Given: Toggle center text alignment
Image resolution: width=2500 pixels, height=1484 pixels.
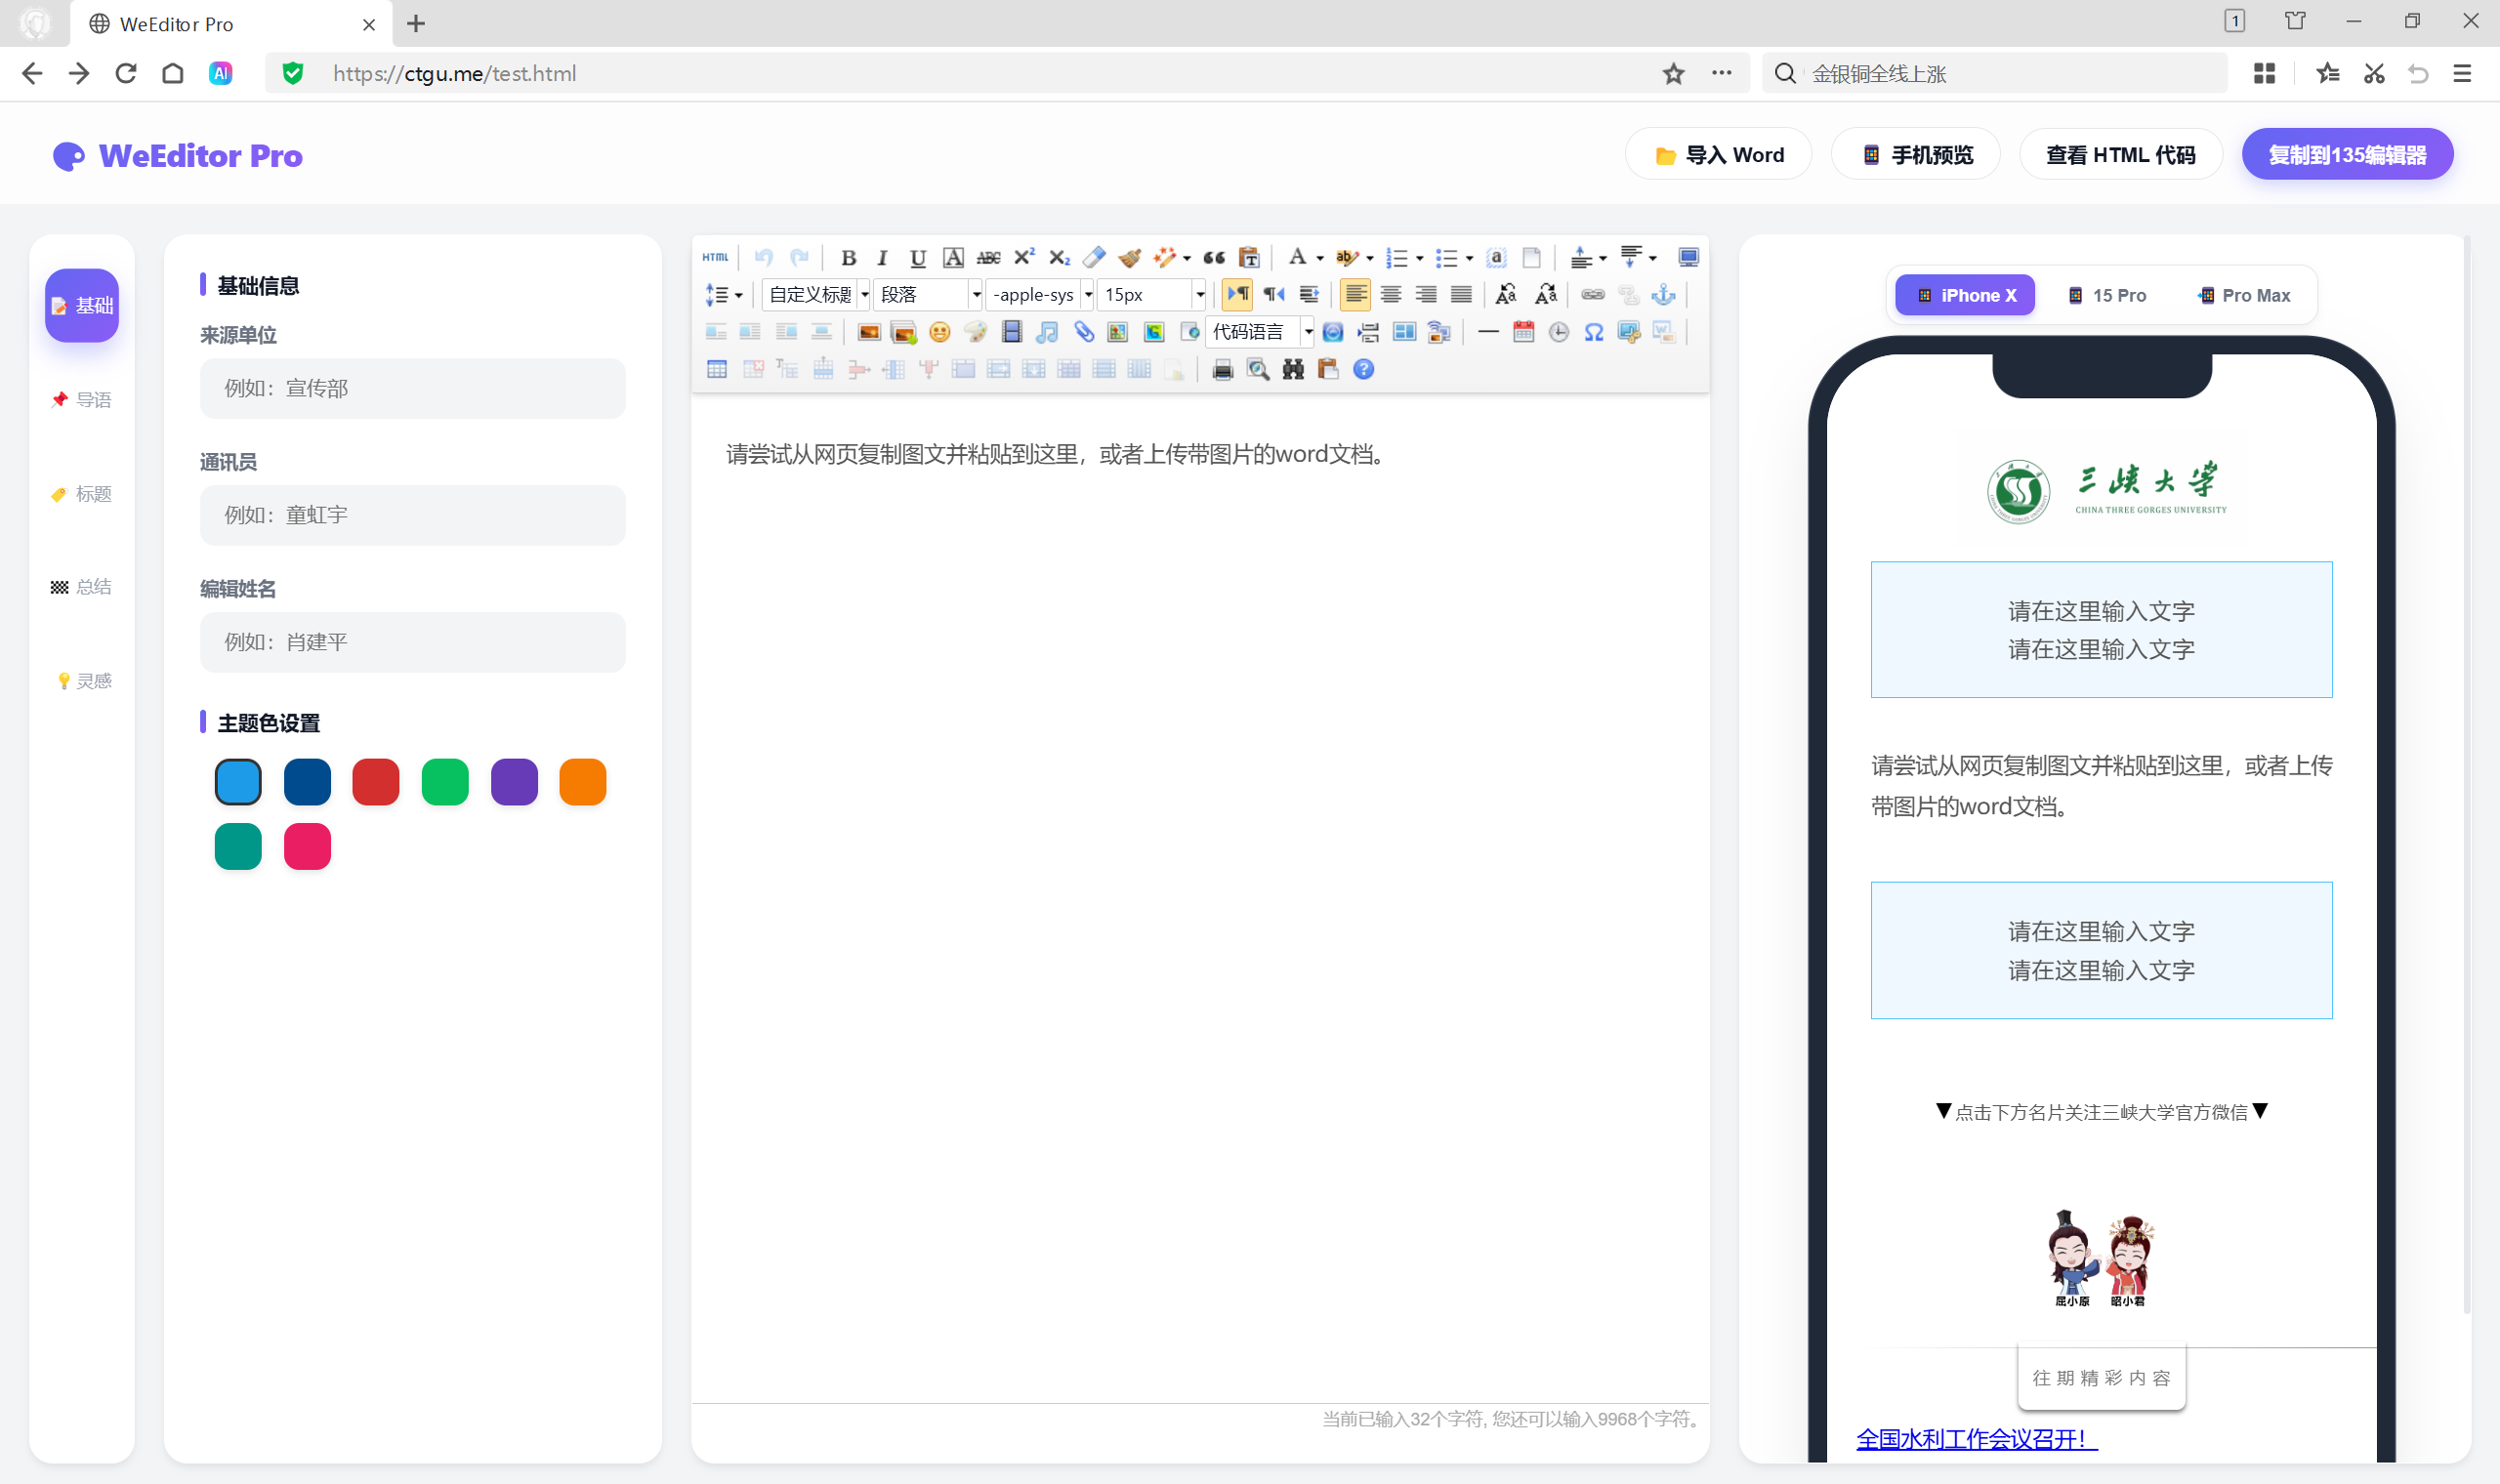Looking at the screenshot, I should 1390,294.
